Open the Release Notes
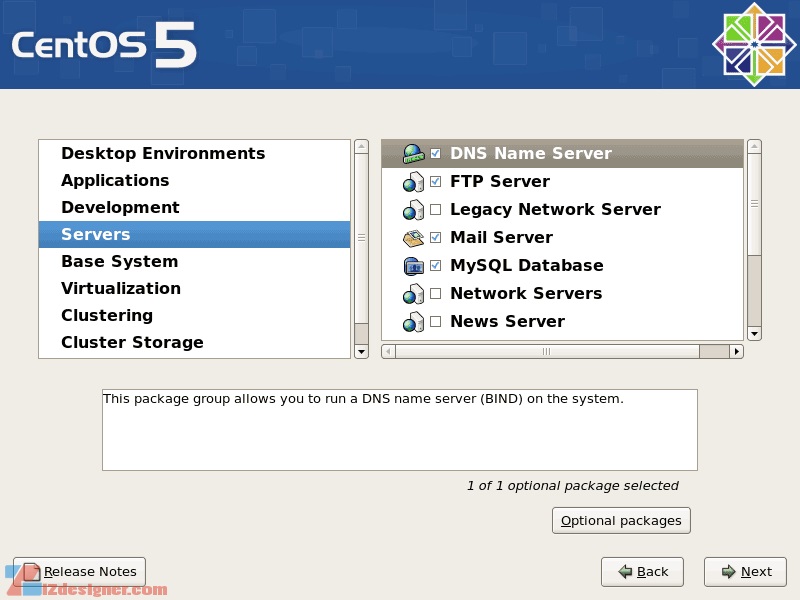The image size is (800, 600). 80,572
